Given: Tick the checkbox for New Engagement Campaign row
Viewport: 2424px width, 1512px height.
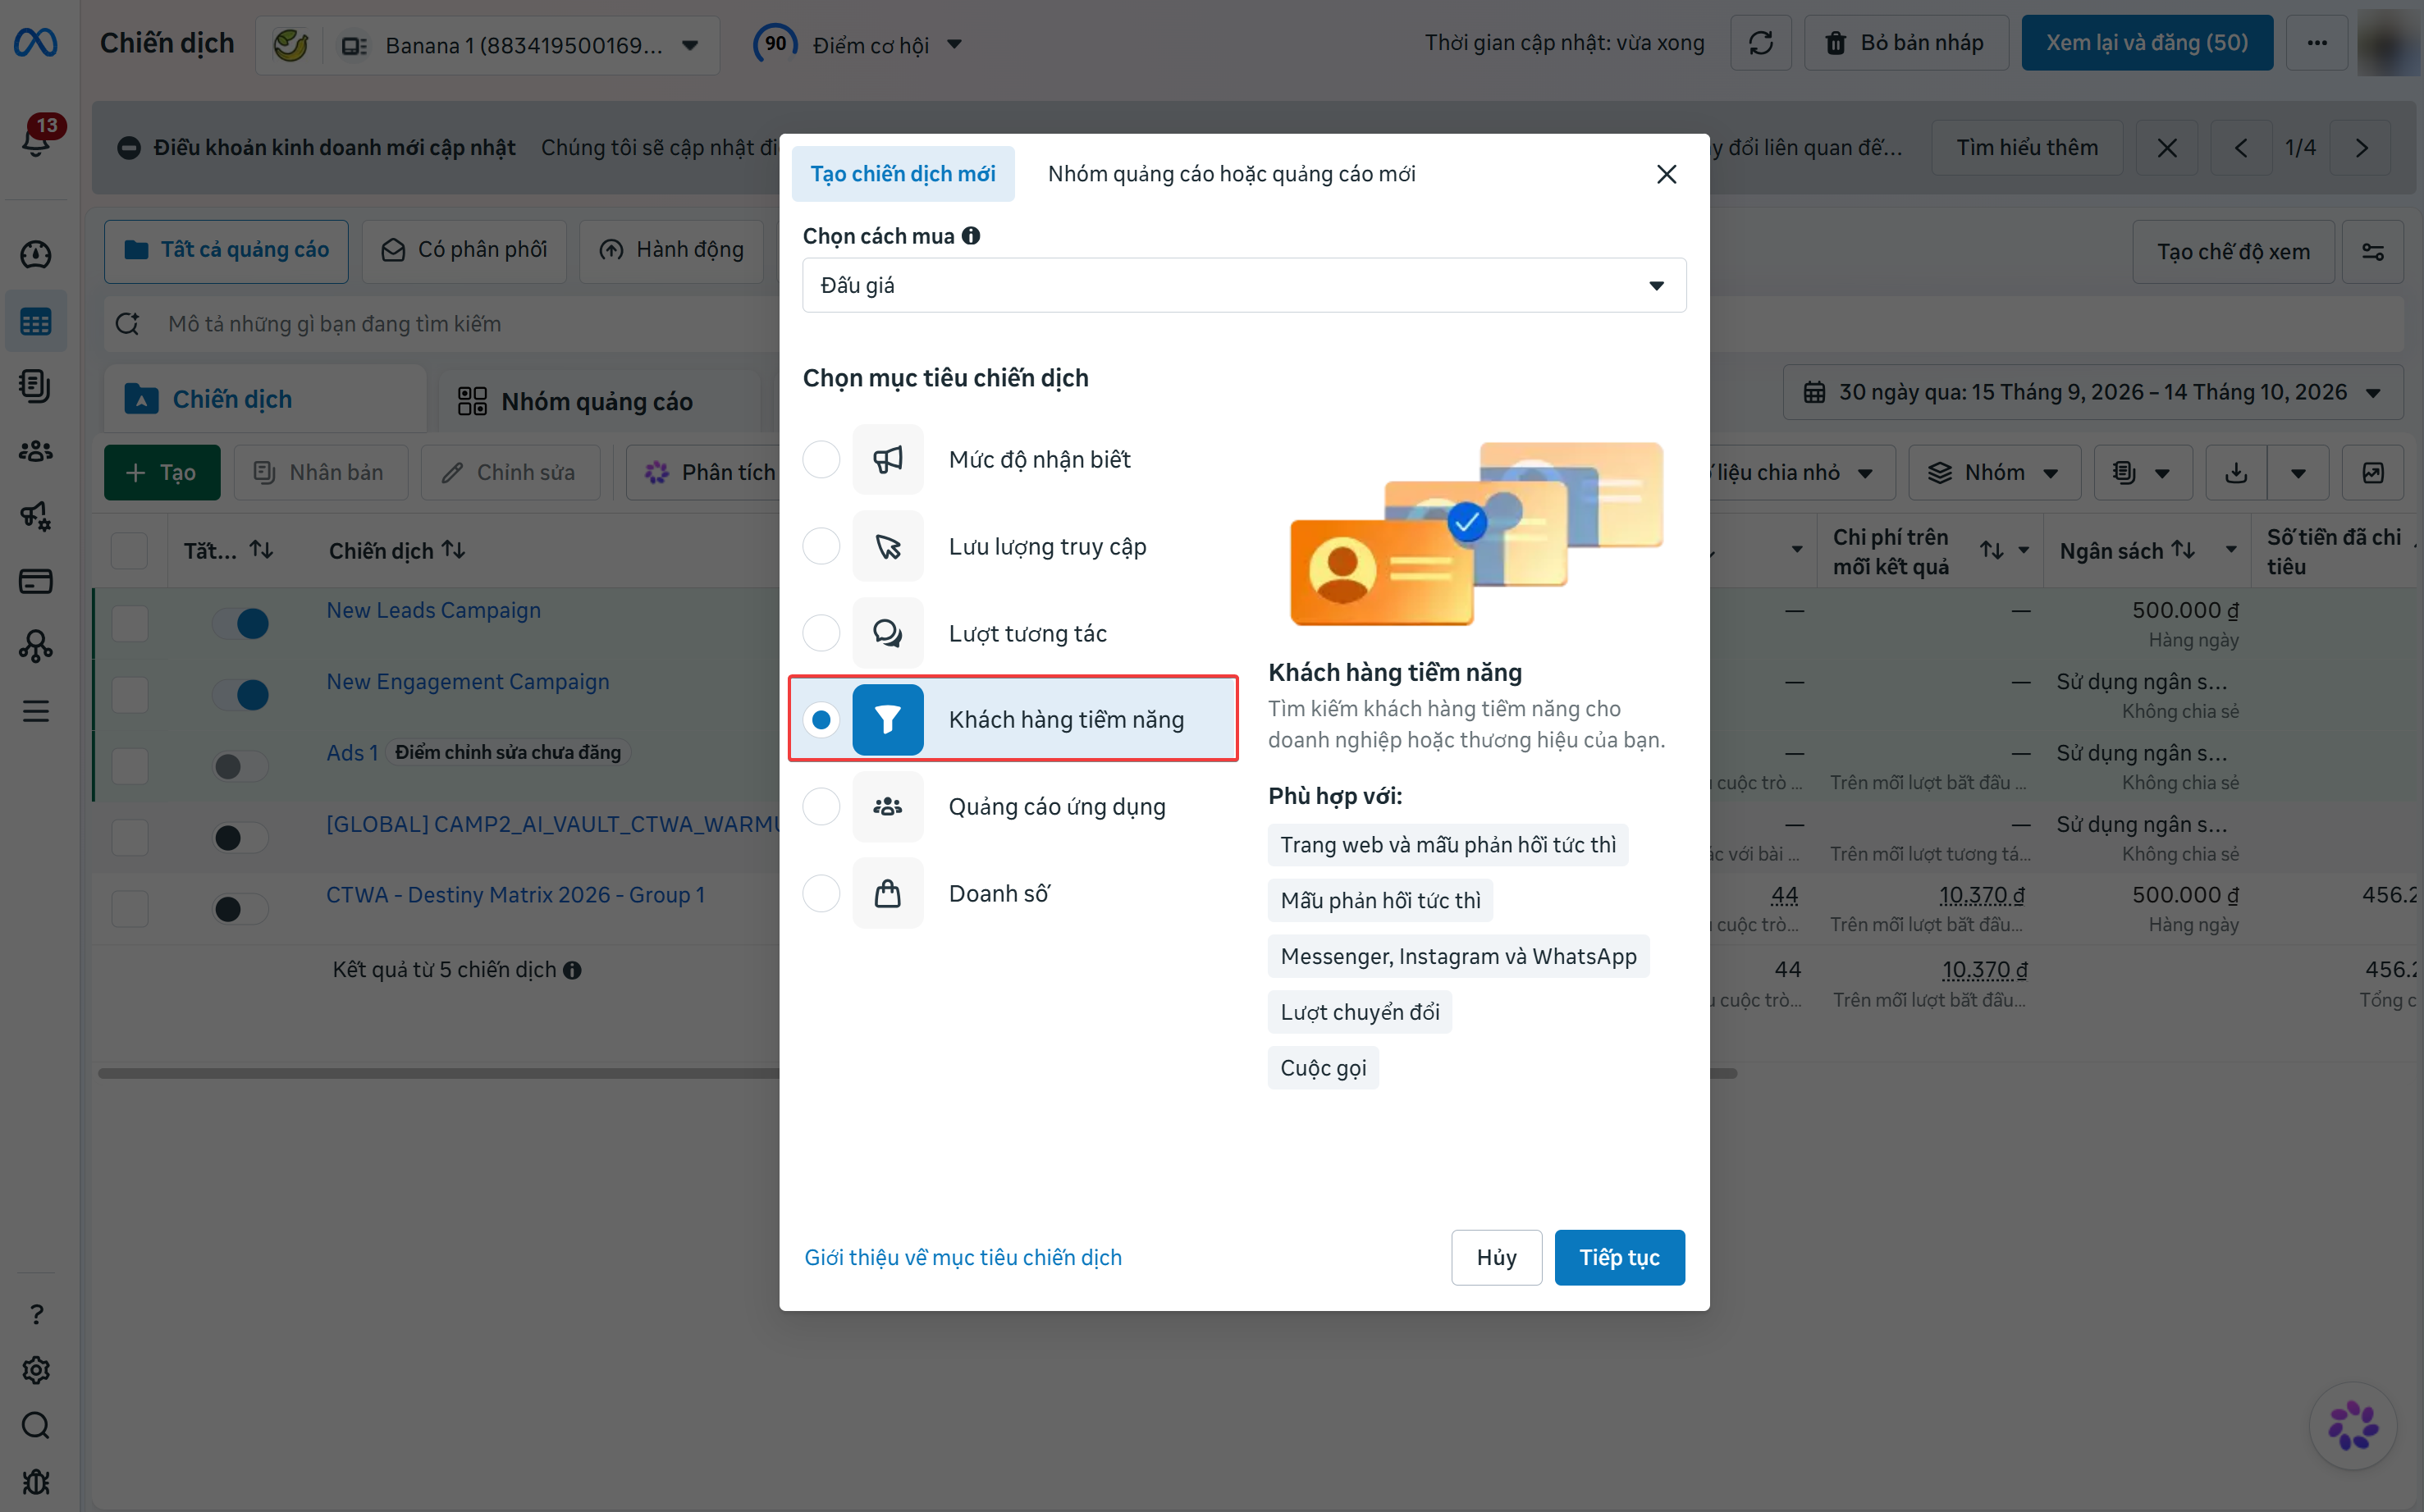Looking at the screenshot, I should click(130, 694).
